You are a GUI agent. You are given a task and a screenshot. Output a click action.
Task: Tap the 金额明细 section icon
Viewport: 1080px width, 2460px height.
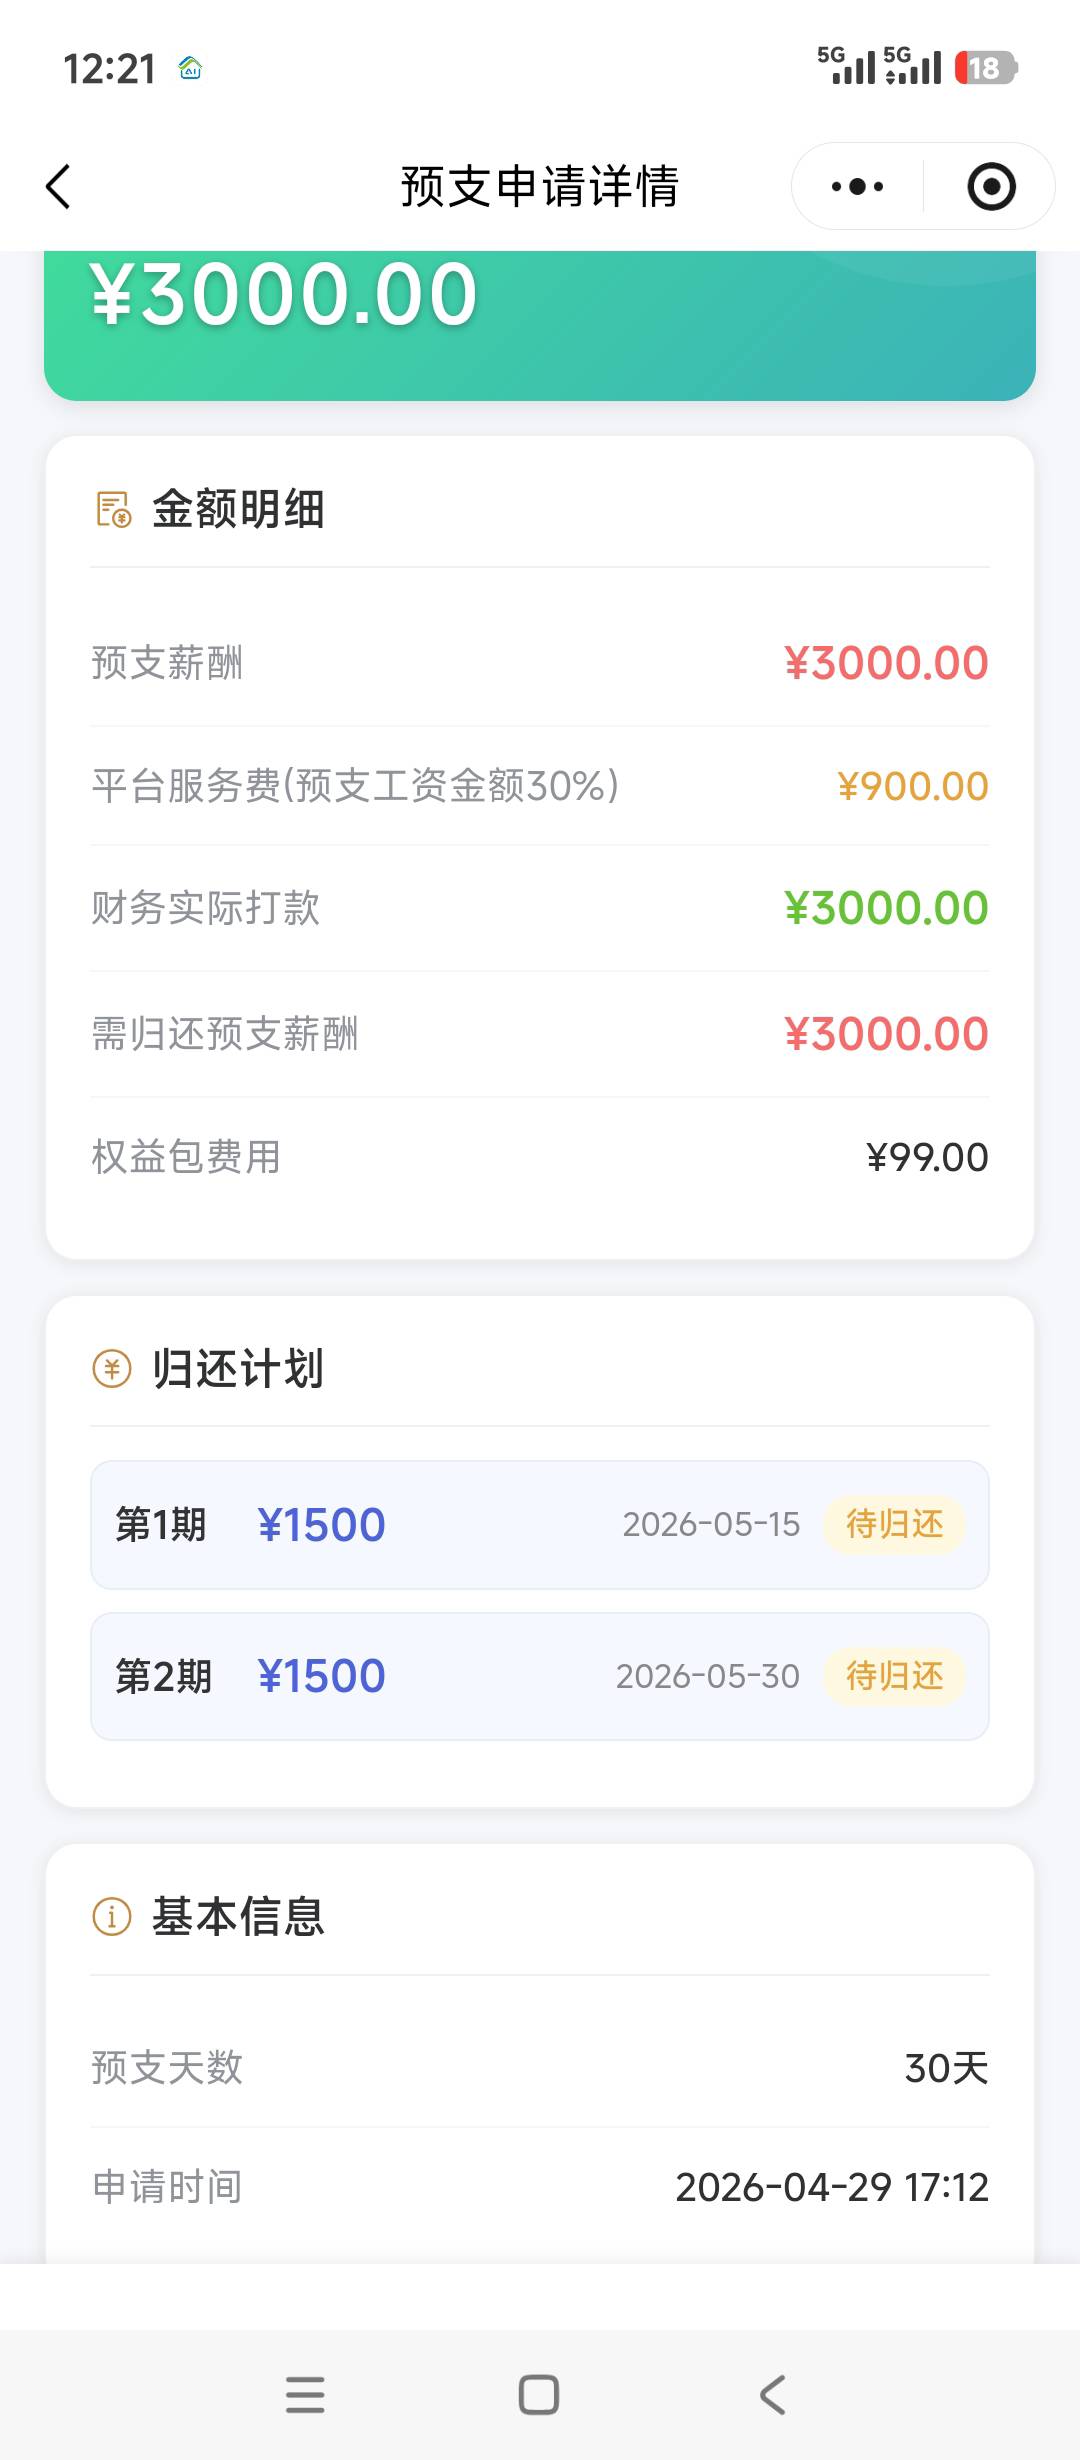113,509
